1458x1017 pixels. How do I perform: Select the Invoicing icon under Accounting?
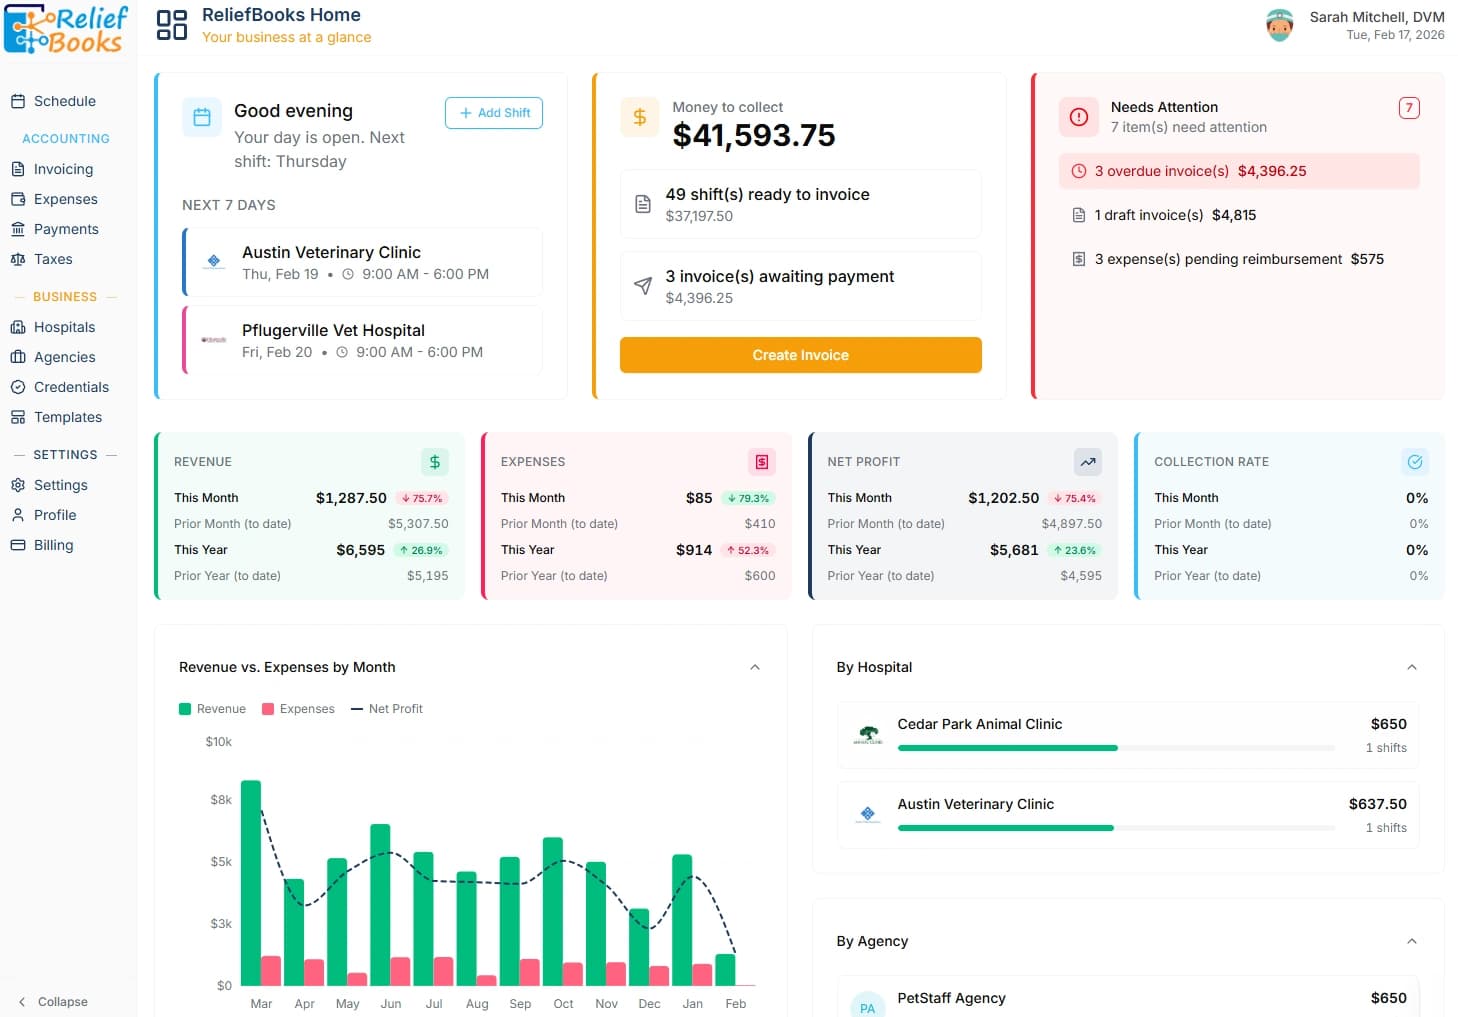point(18,169)
